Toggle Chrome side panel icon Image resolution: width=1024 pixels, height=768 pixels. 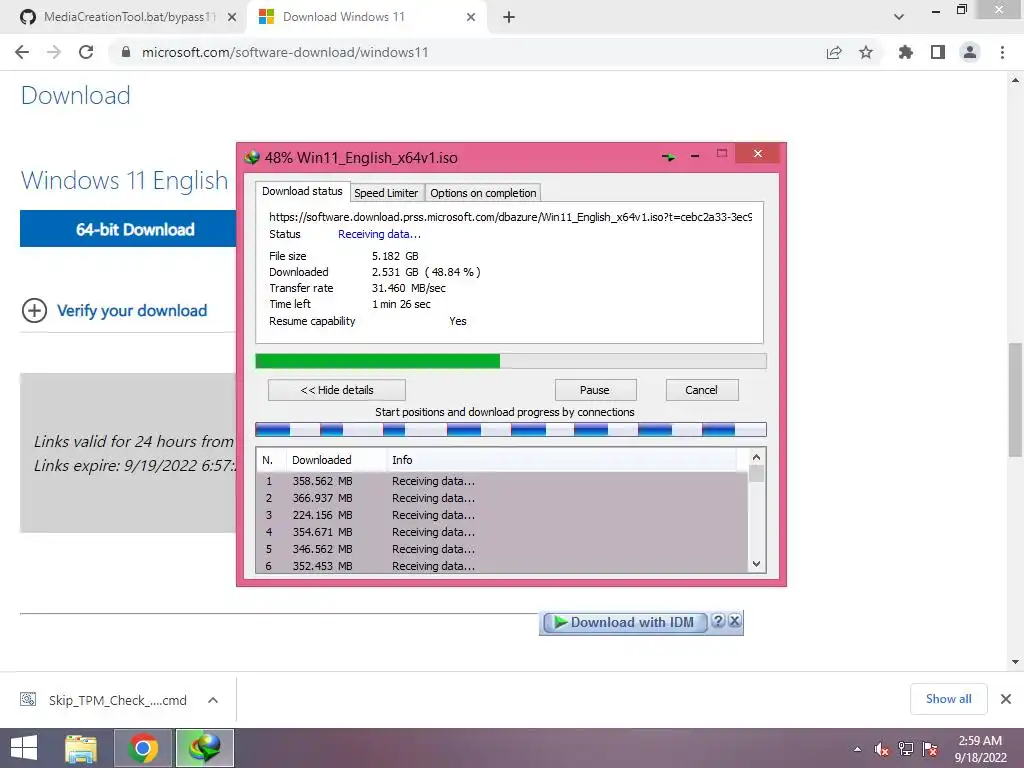click(x=938, y=52)
